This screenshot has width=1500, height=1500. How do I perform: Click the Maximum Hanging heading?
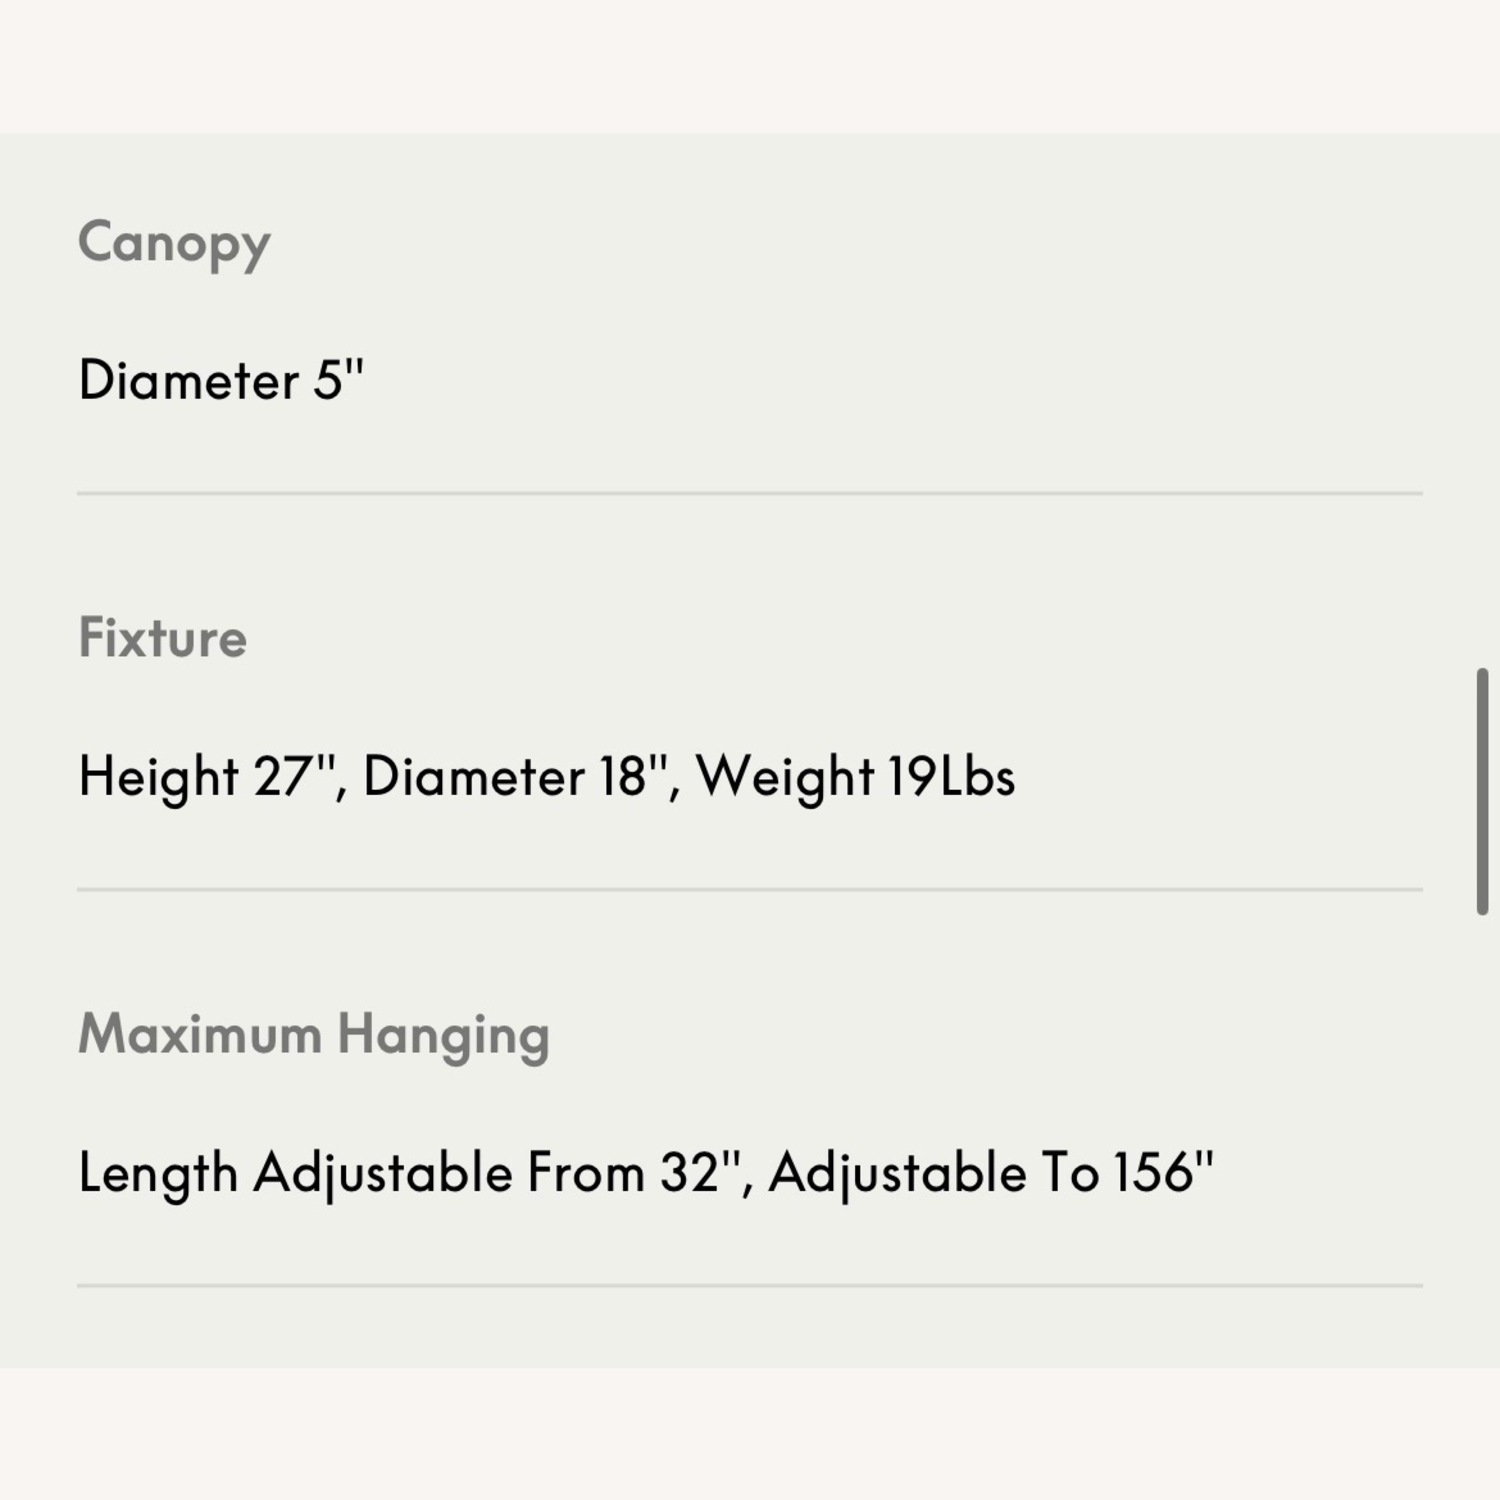tap(314, 1035)
